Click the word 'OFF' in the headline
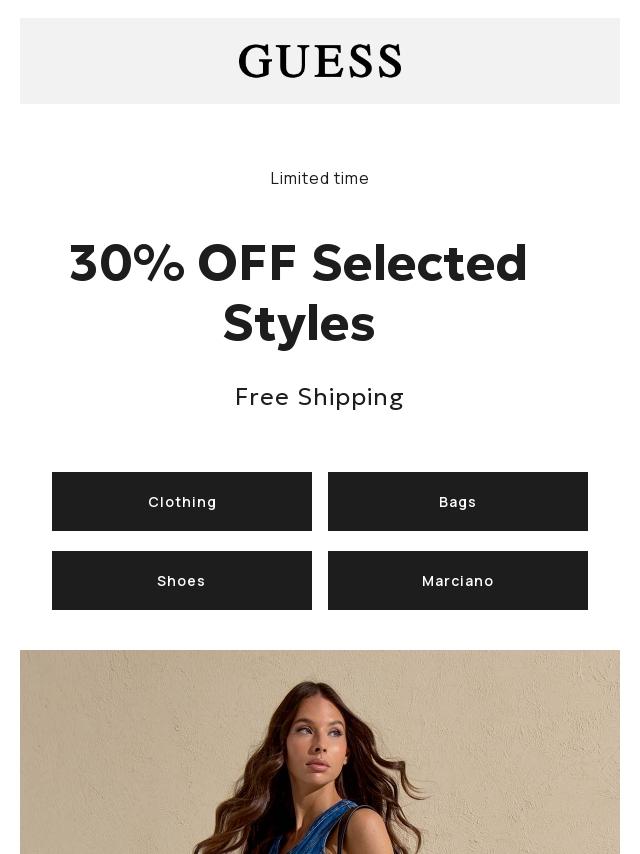Screen dimensions: 640x854 point(247,264)
